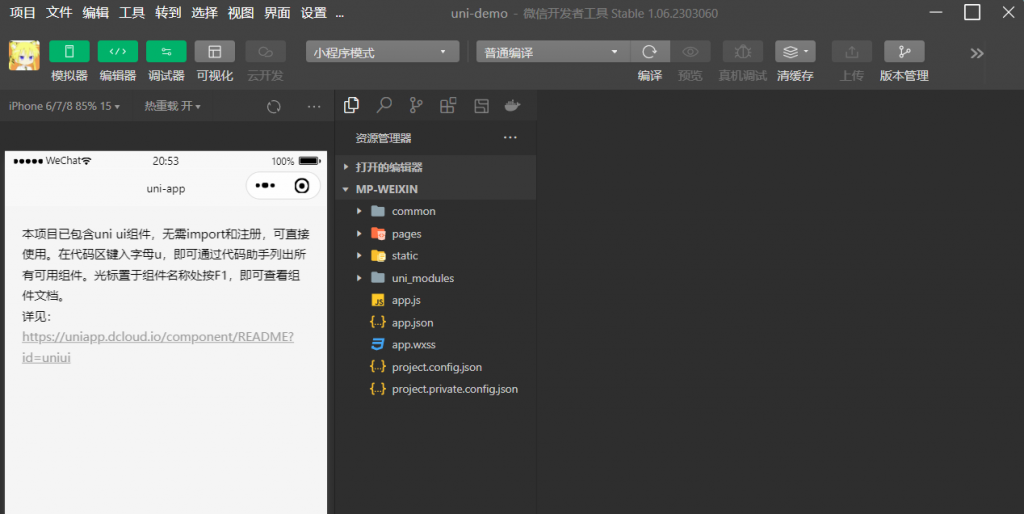Open cloud development (云开发)
The image size is (1024, 514).
click(265, 52)
